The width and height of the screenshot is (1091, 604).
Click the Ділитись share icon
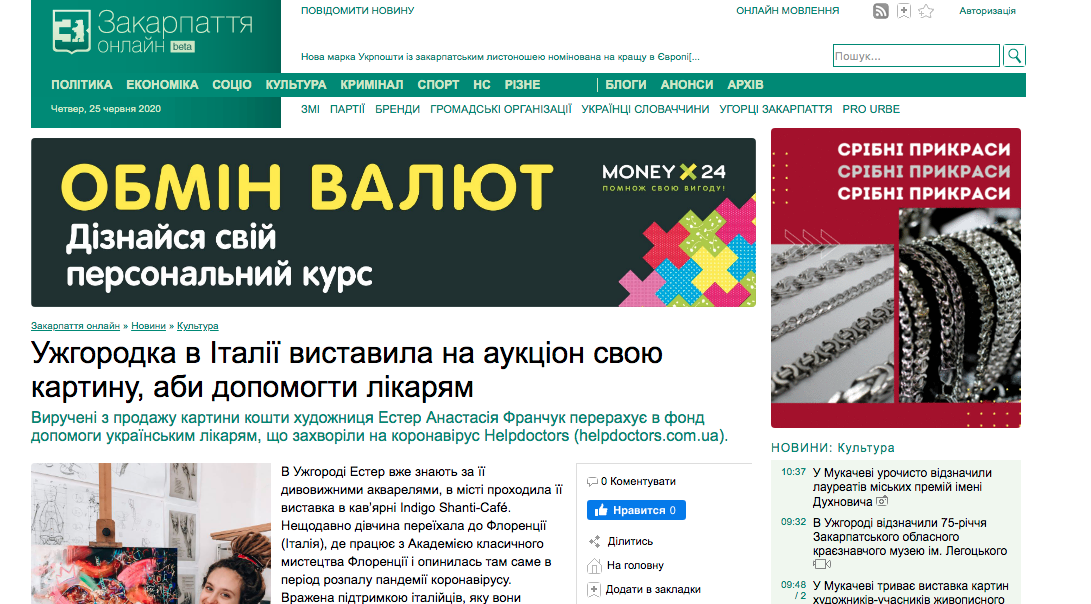[594, 541]
